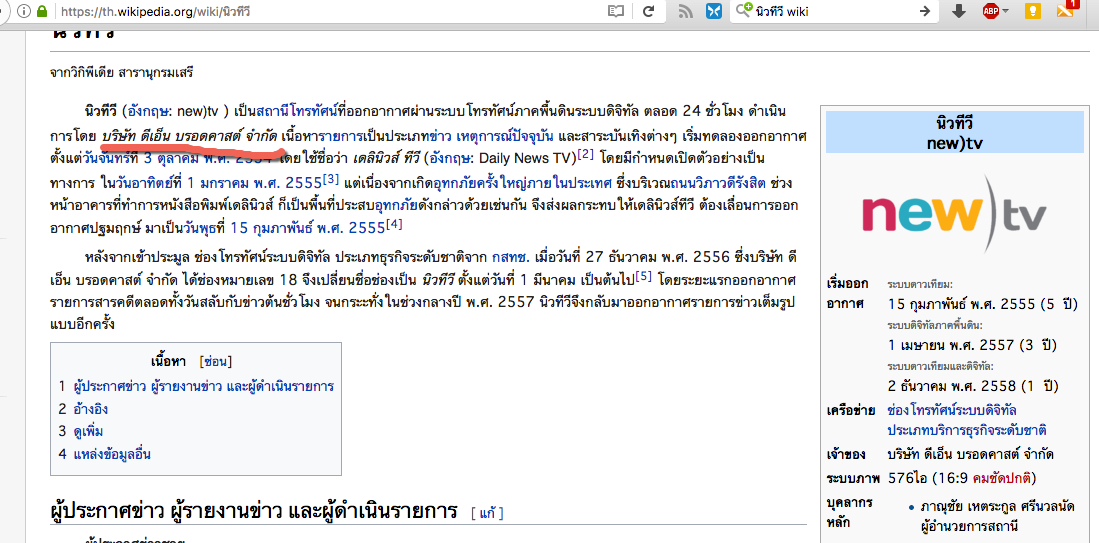The height and width of the screenshot is (543, 1099).
Task: Hide the contents box via ซ่อน
Action: pyautogui.click(x=215, y=362)
